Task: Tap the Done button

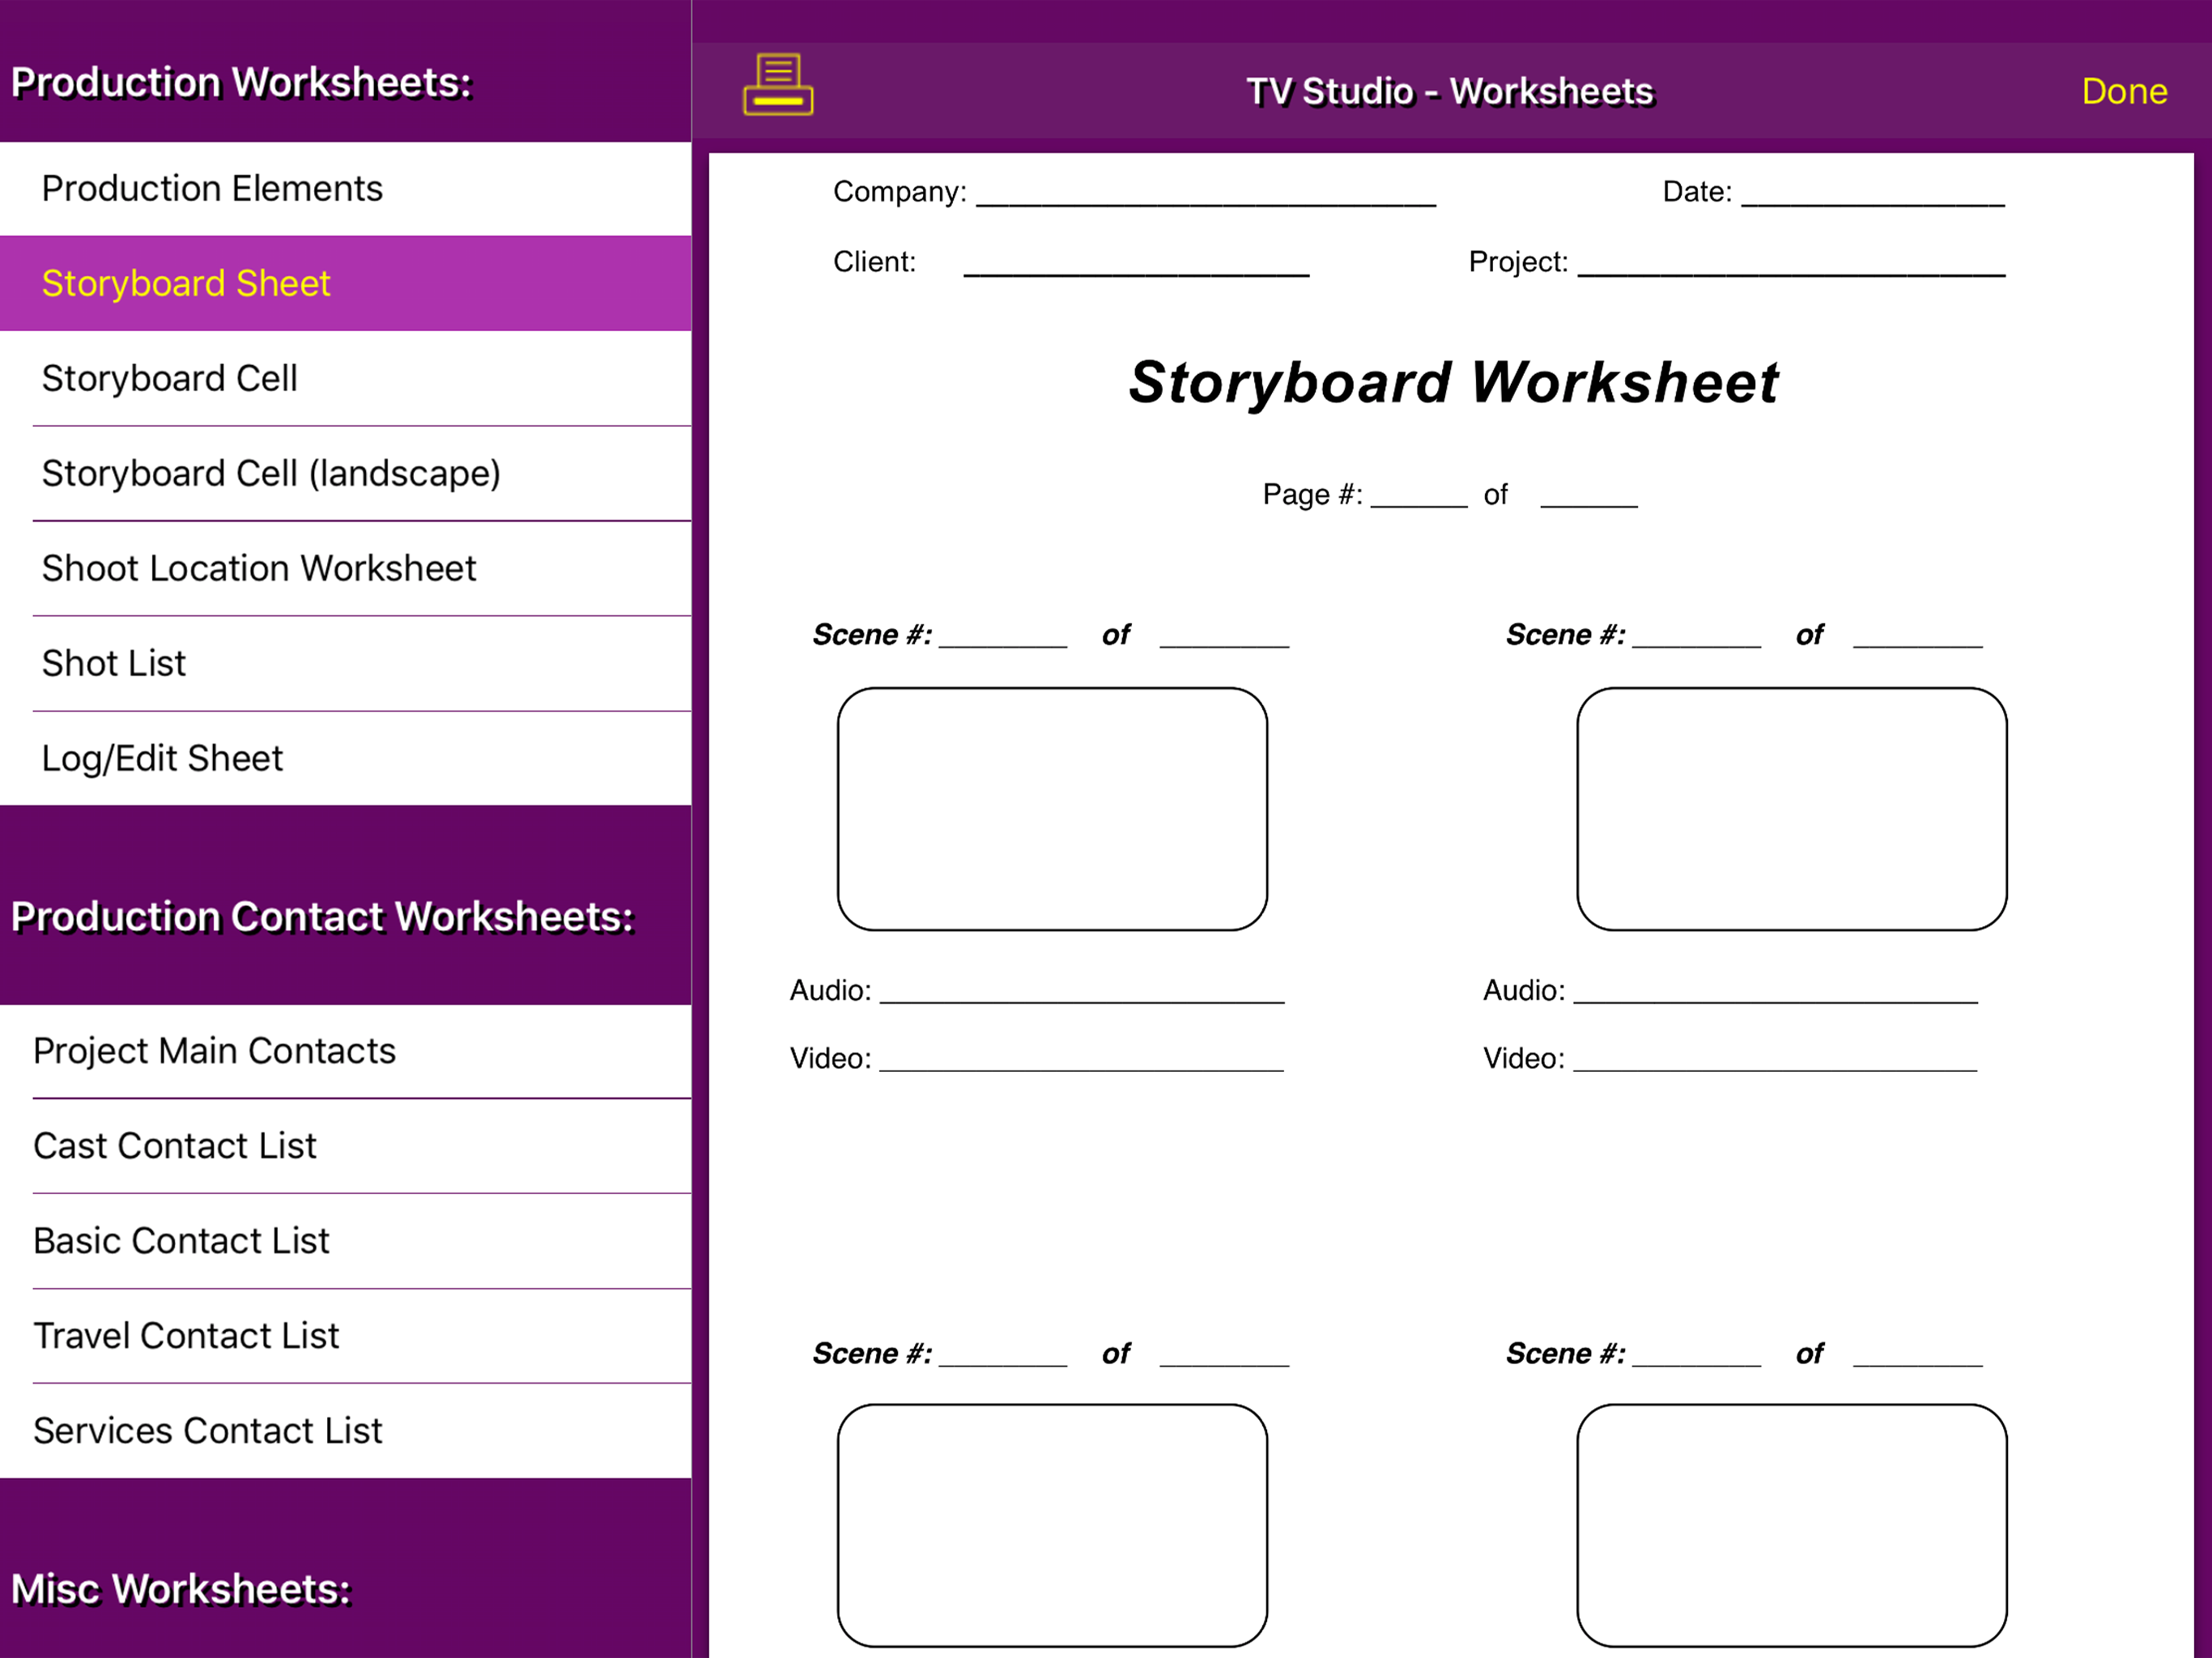Action: 2123,91
